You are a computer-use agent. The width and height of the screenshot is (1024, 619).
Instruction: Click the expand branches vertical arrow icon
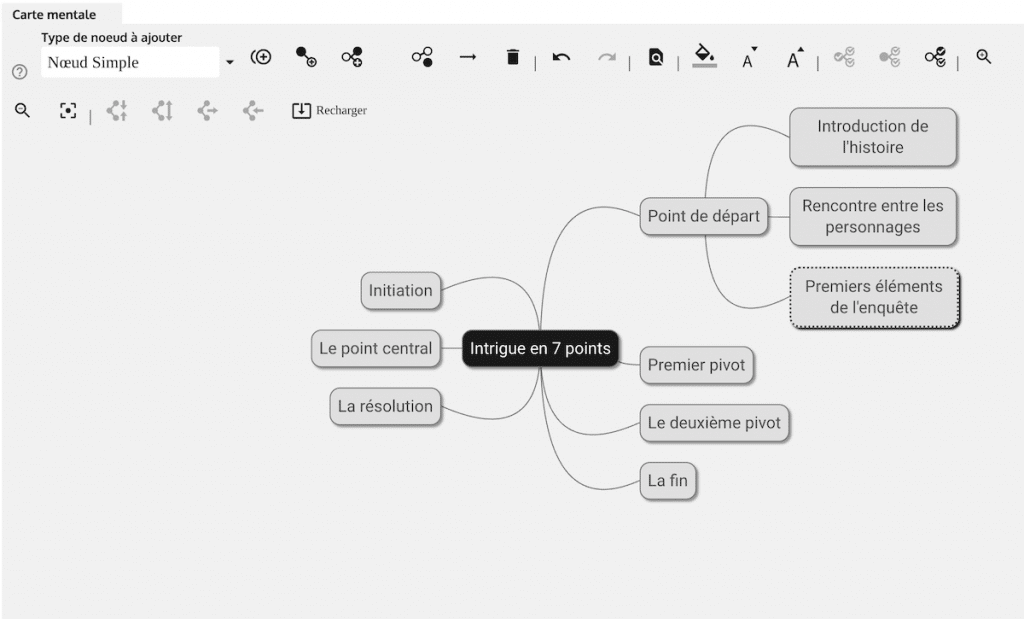(x=163, y=110)
